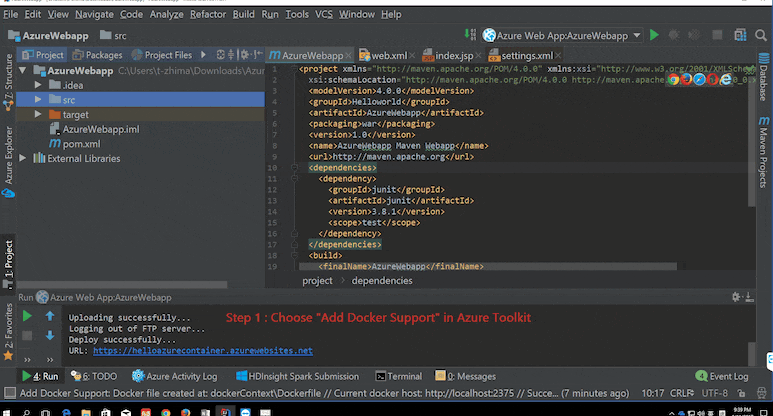Click the Stop square in main toolbar
The image size is (773, 416).
click(x=717, y=35)
